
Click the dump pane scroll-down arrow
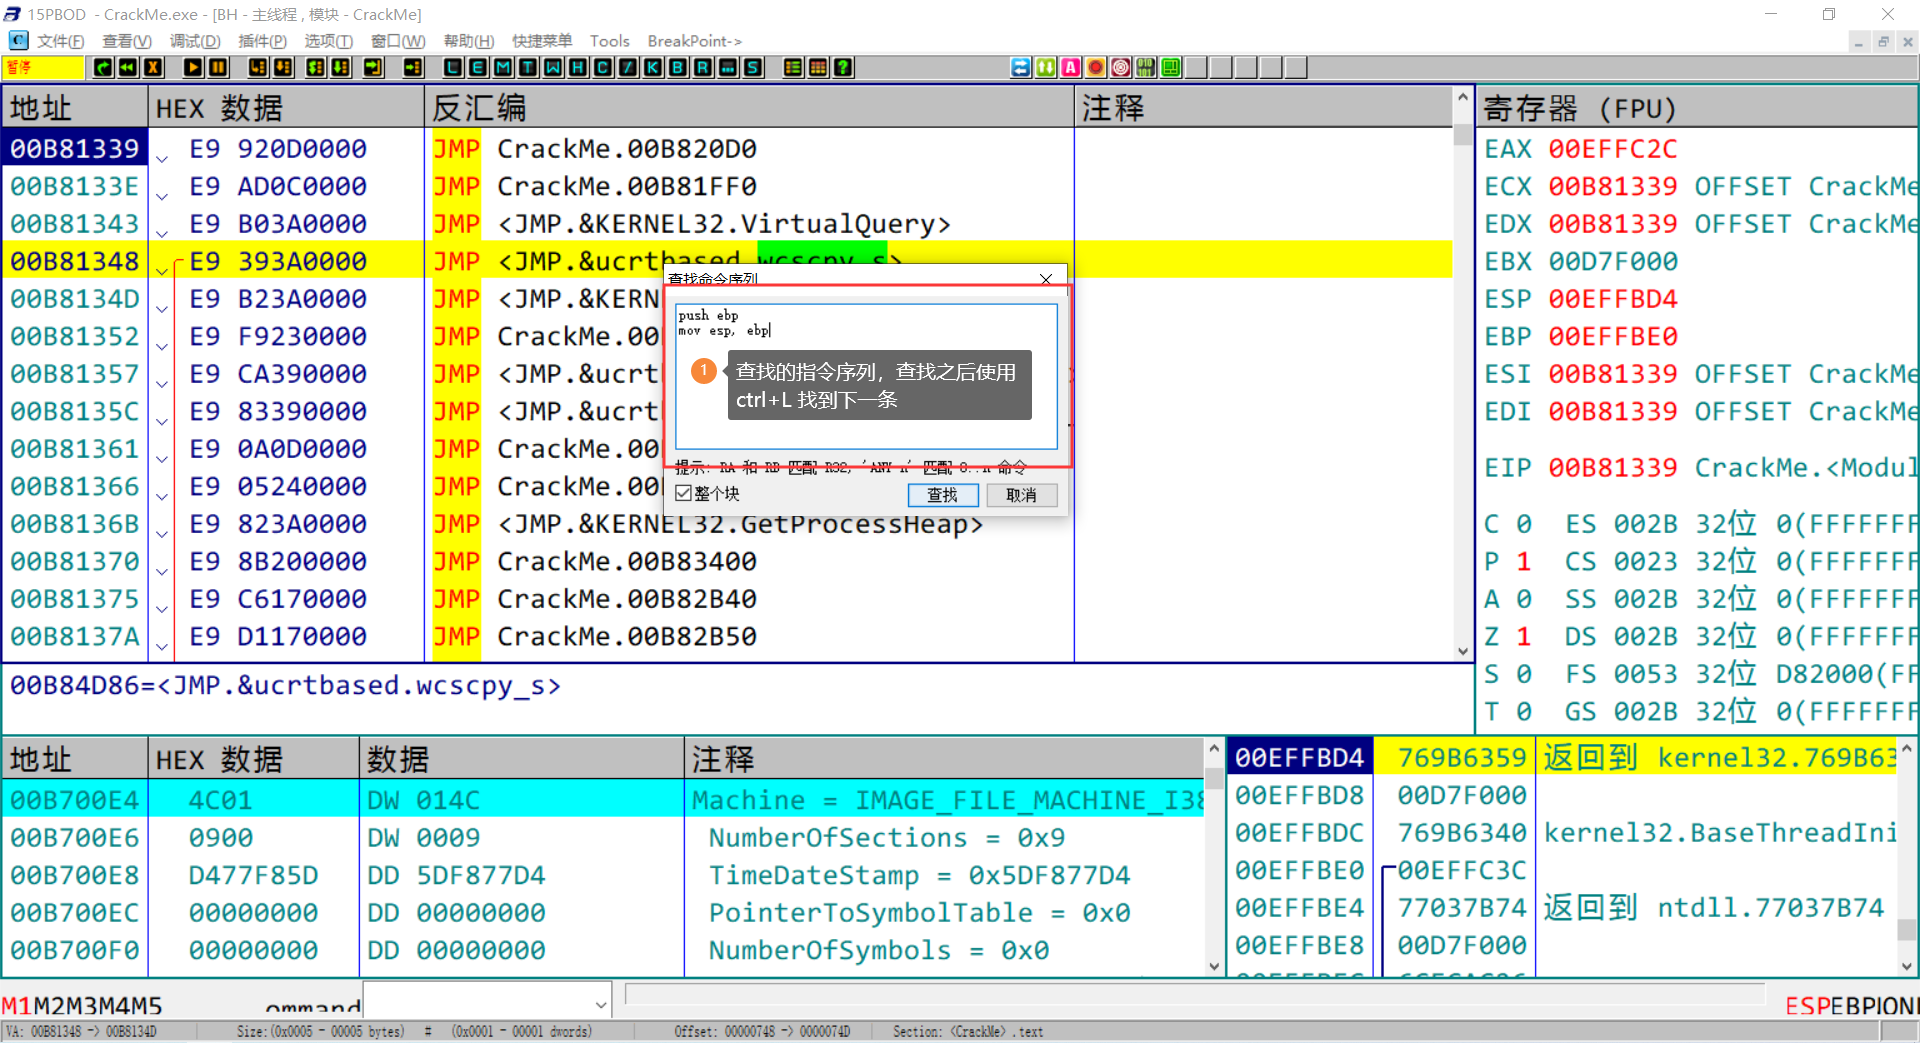click(1214, 966)
